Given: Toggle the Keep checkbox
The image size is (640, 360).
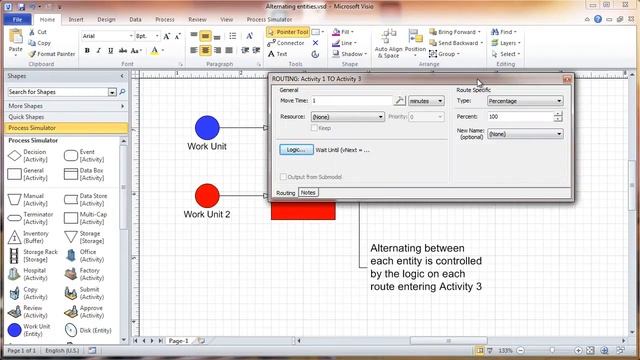Looking at the screenshot, I should point(314,128).
